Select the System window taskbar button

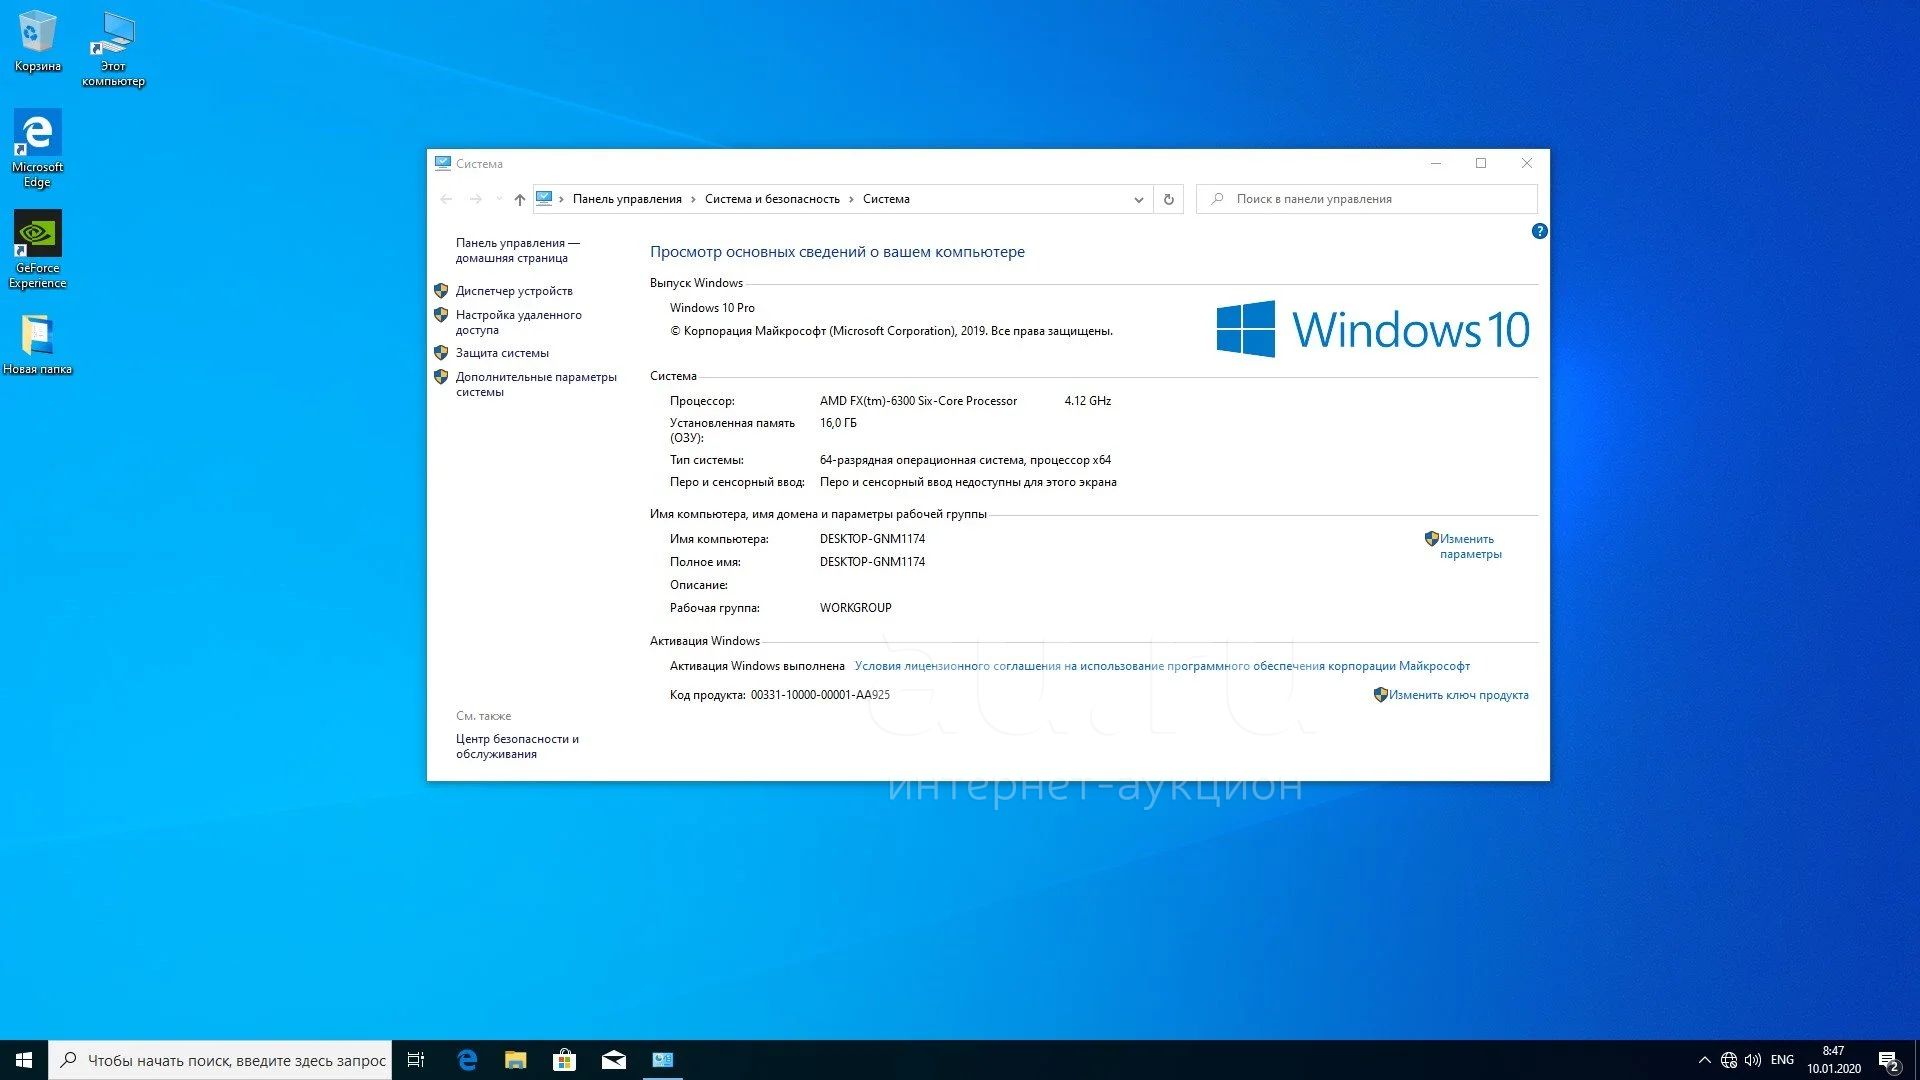[x=663, y=1060]
